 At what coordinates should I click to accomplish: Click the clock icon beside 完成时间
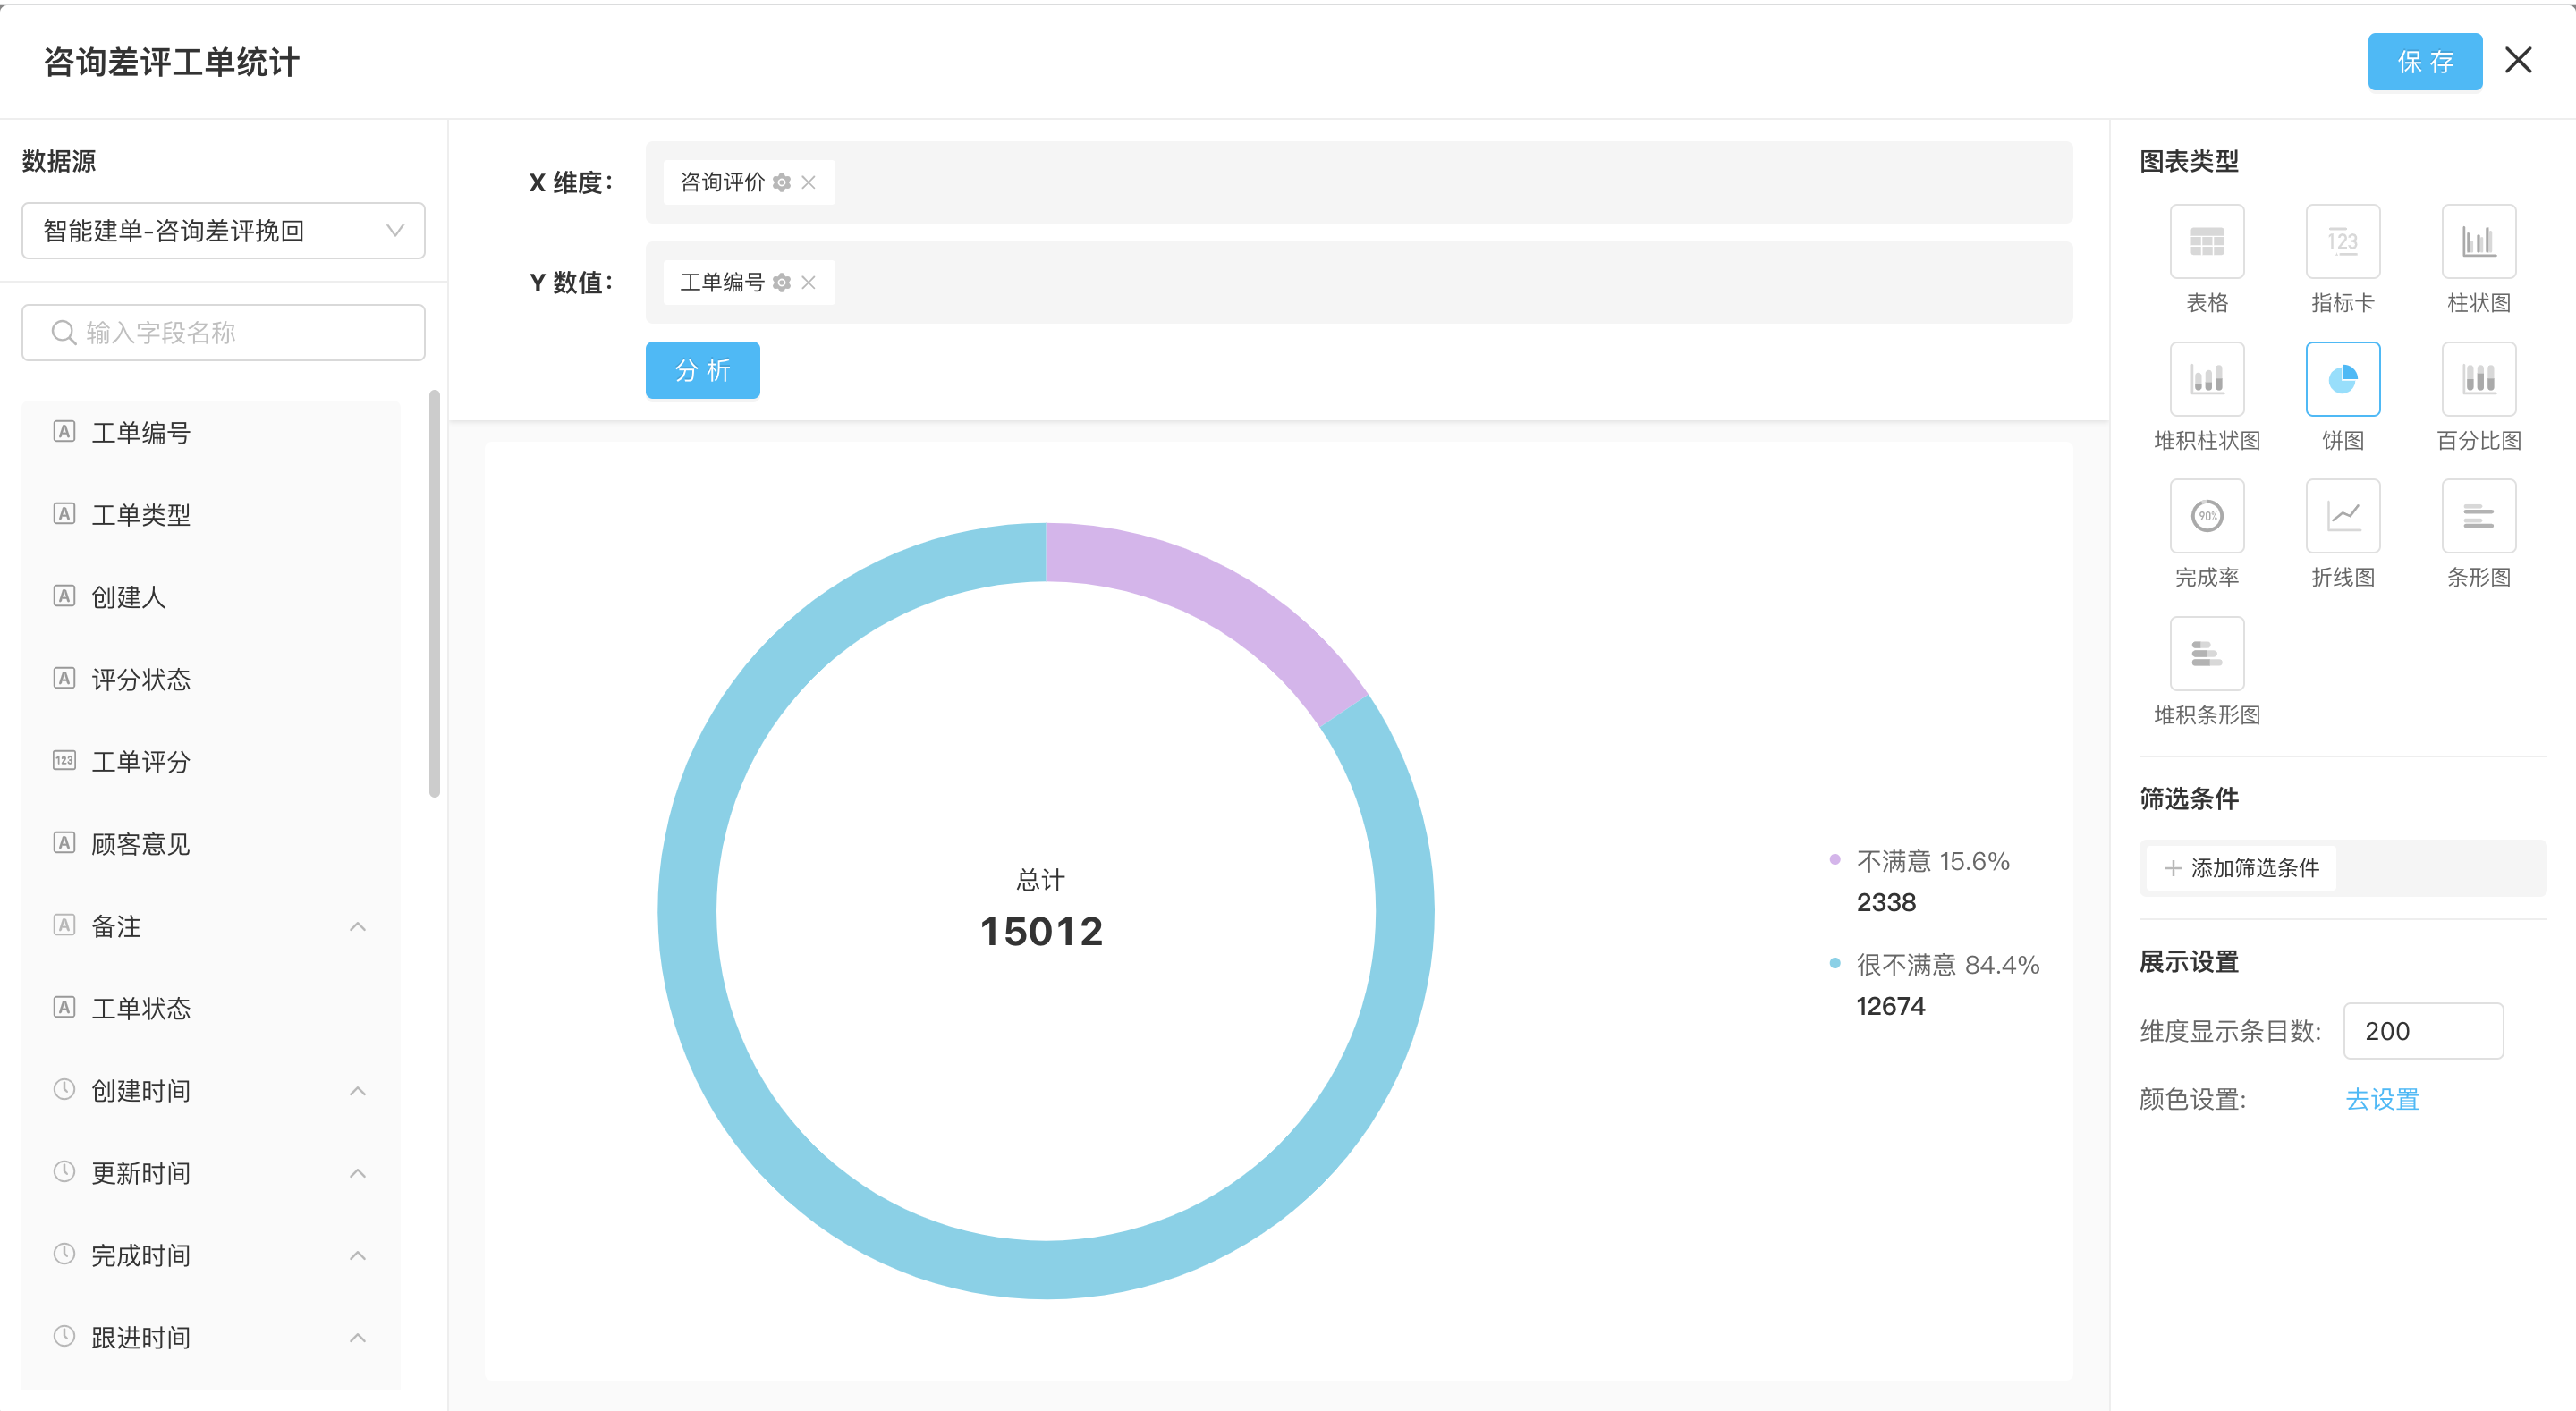click(64, 1254)
